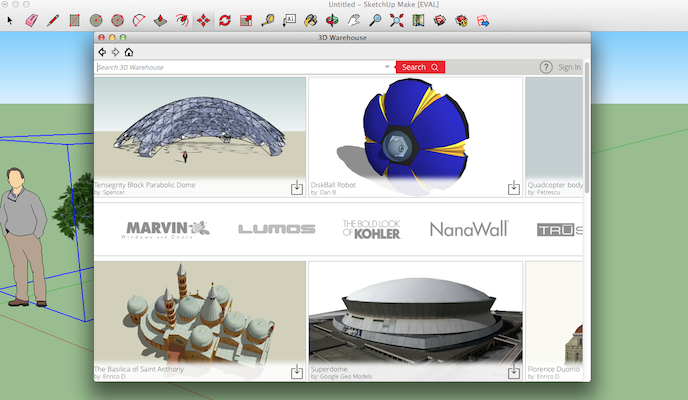The width and height of the screenshot is (688, 400).
Task: Select the Offset tool
Action: coord(182,20)
